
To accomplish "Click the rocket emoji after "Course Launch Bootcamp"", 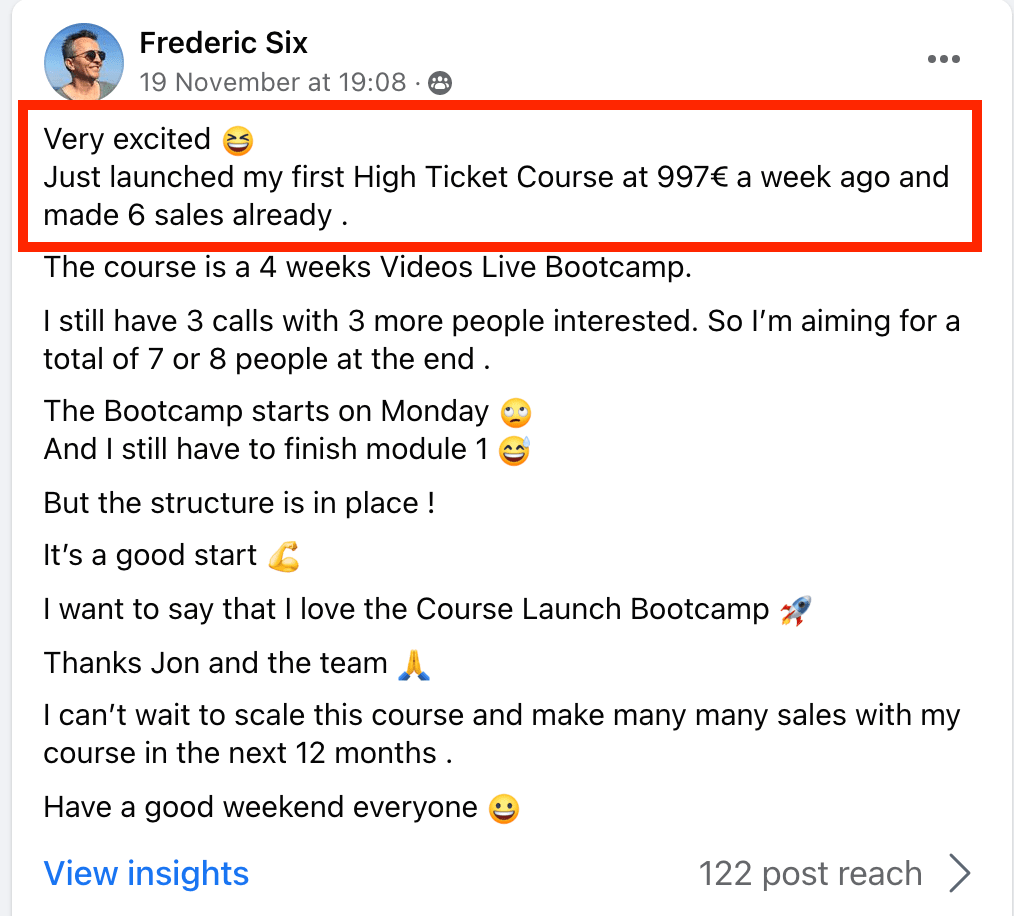I will 795,609.
